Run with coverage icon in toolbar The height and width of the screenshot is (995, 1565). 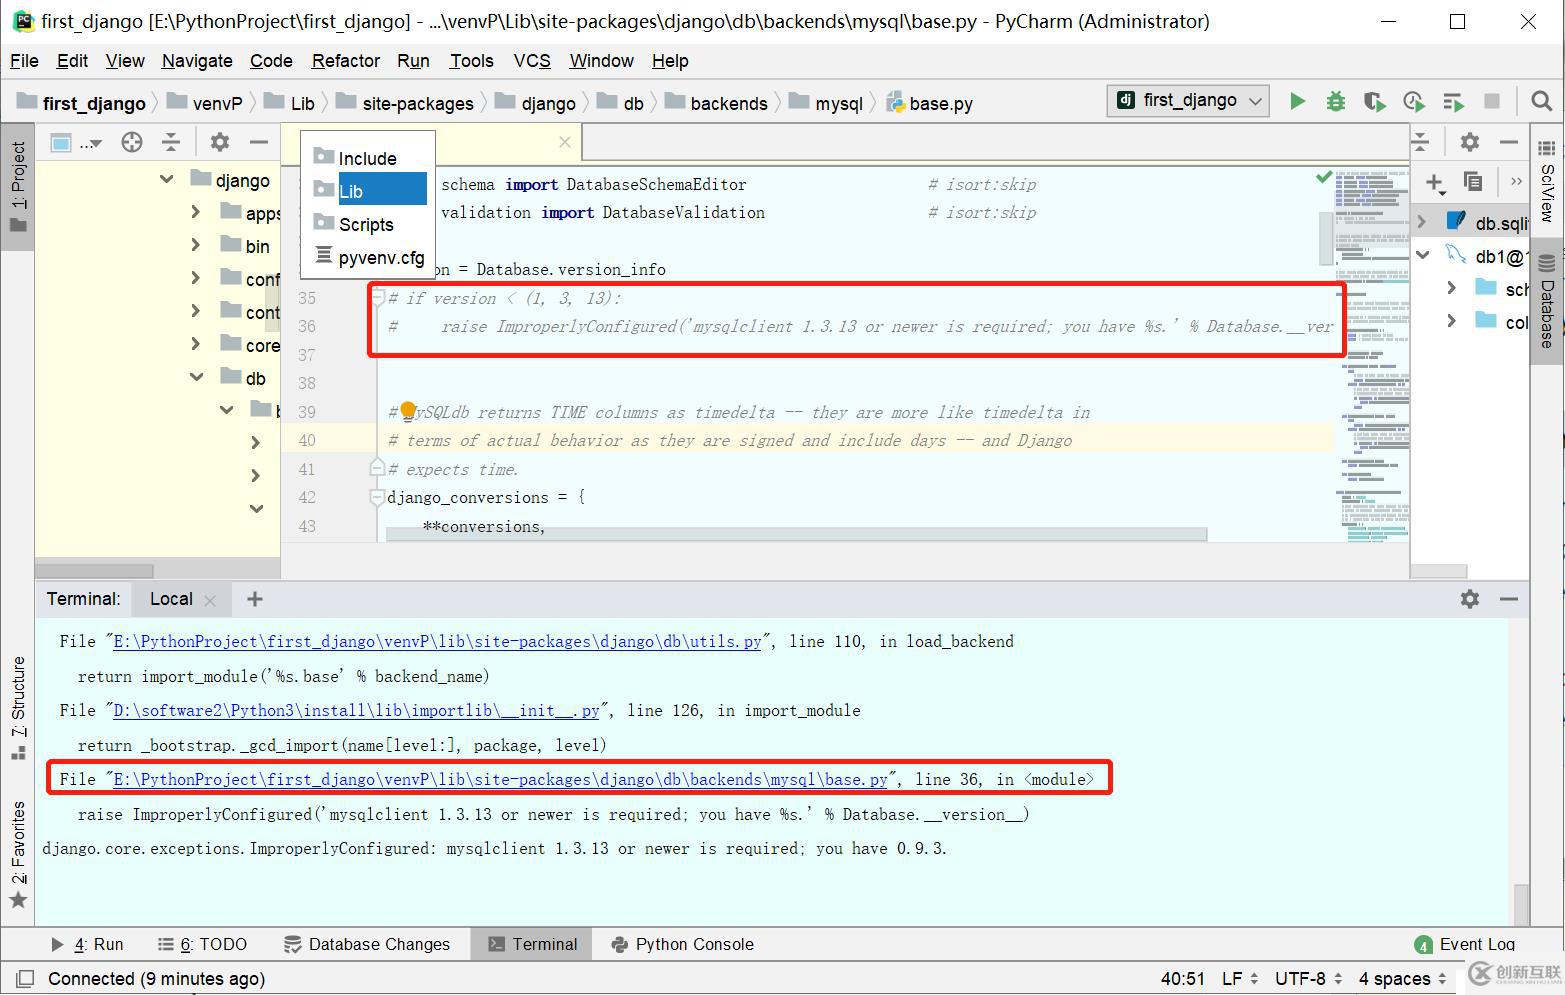click(1374, 101)
